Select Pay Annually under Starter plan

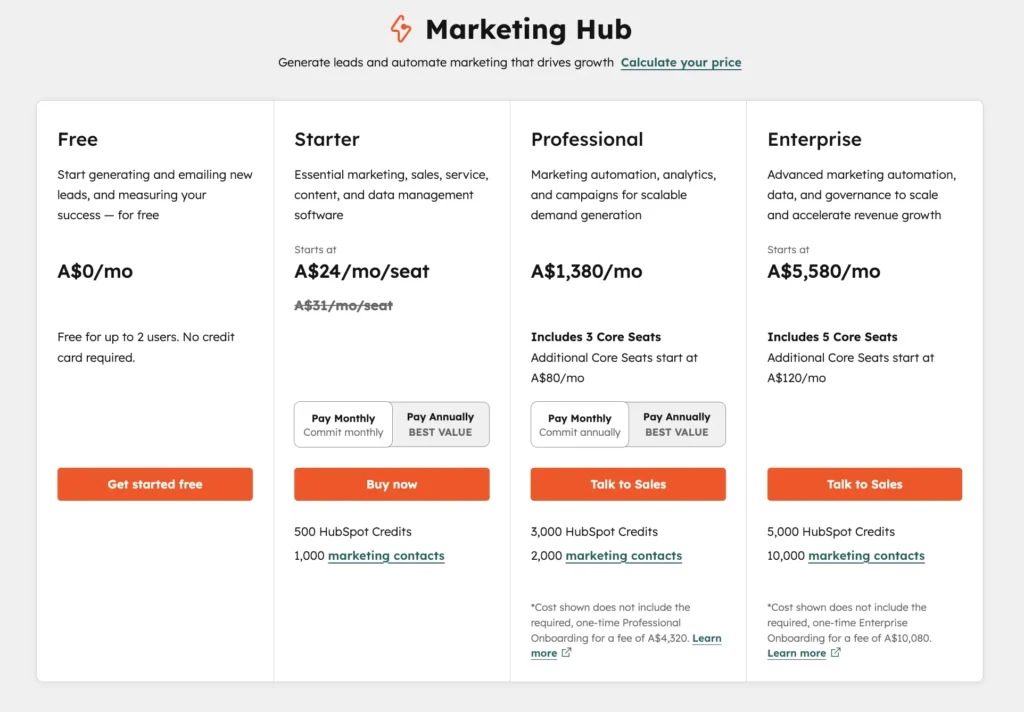pos(440,425)
